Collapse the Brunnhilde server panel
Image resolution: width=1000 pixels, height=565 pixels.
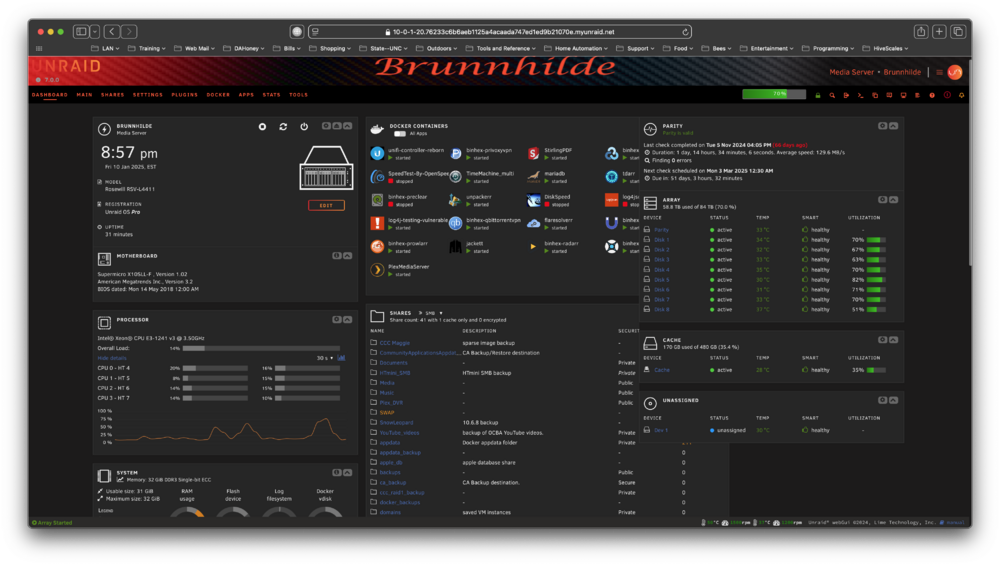348,126
